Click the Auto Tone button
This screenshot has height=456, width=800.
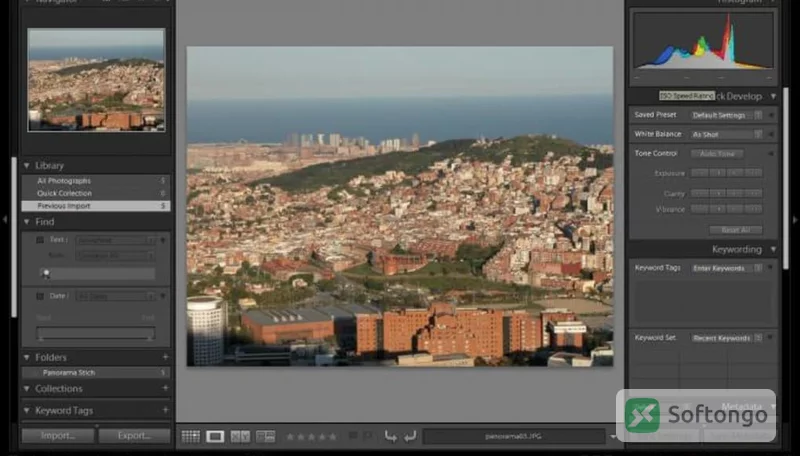[717, 154]
